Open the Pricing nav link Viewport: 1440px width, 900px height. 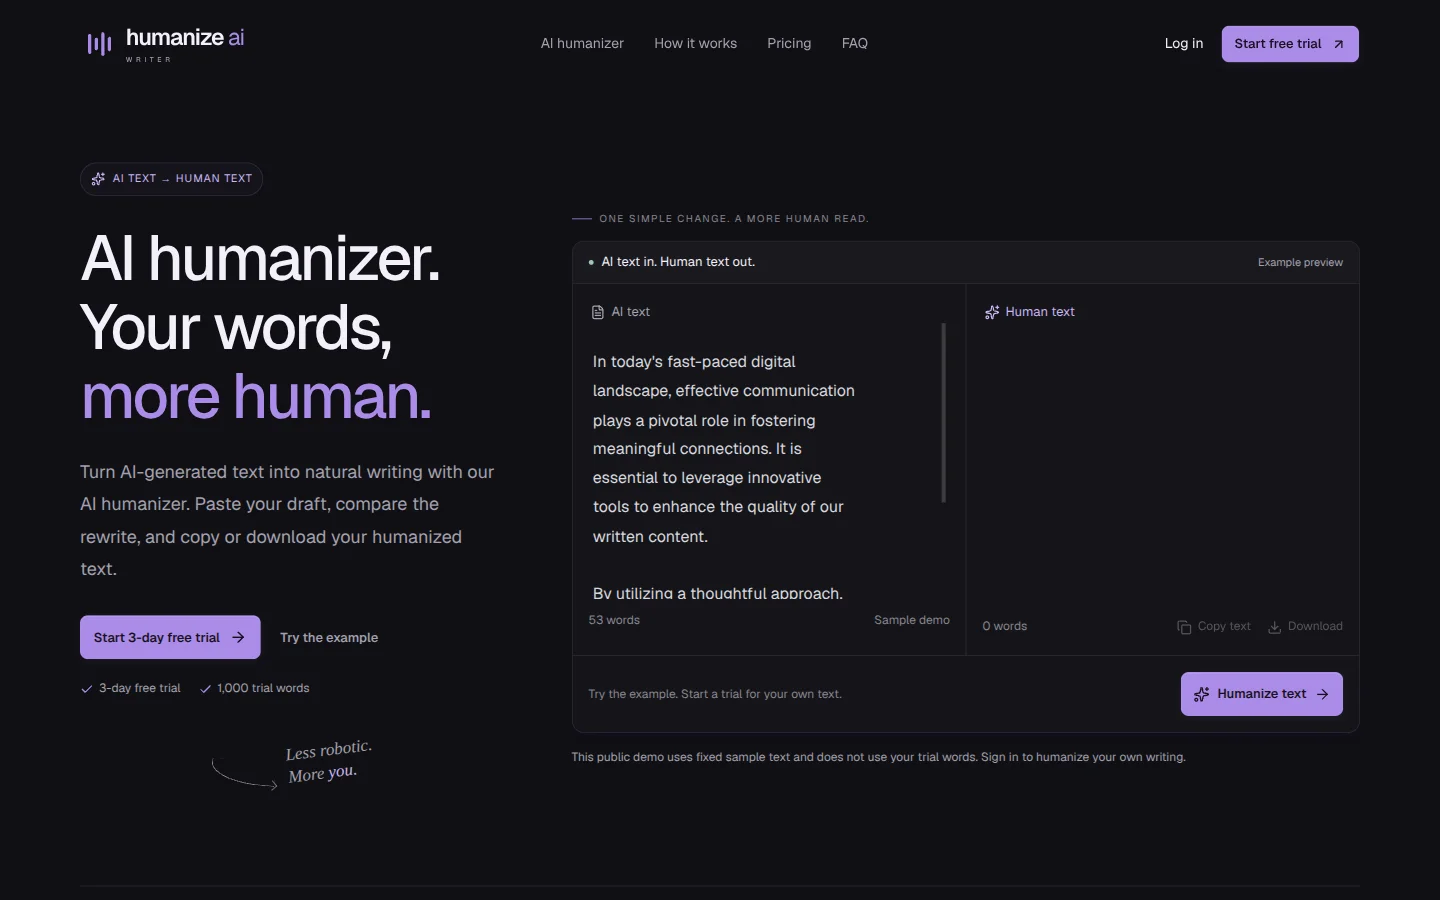pyautogui.click(x=789, y=43)
